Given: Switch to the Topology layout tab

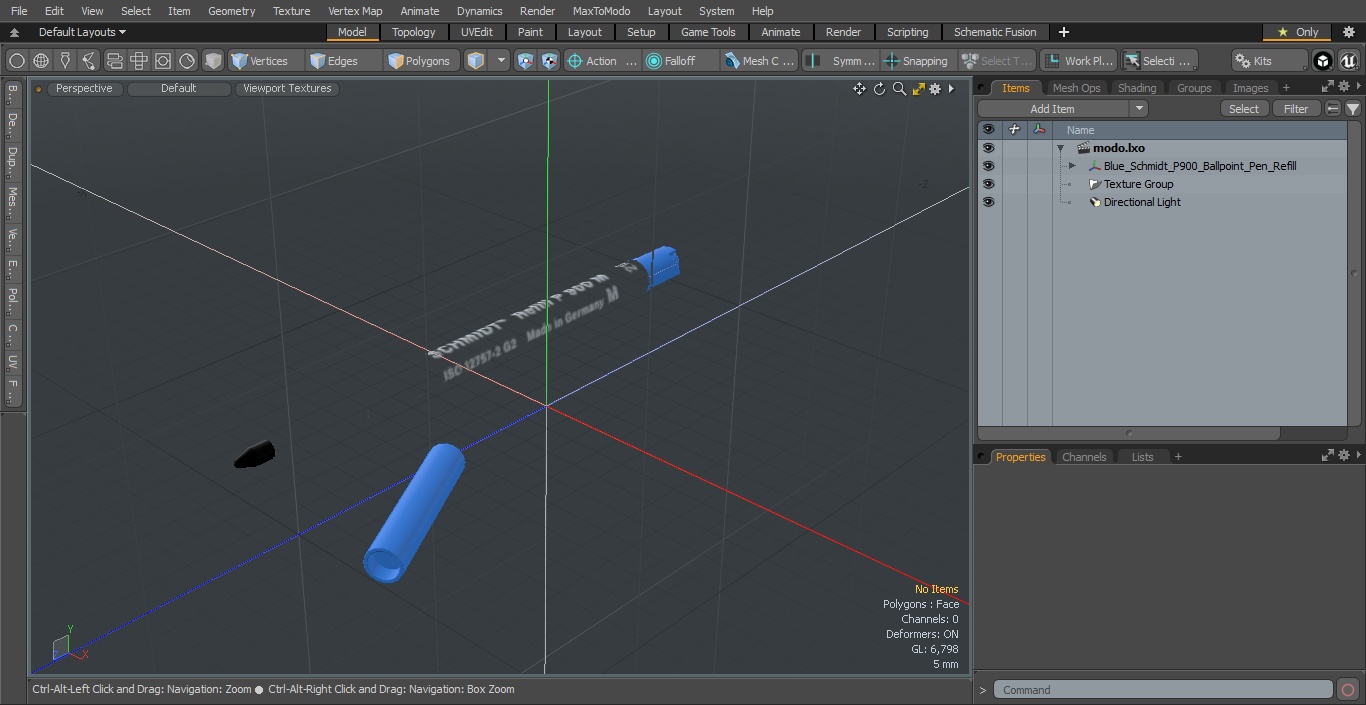Looking at the screenshot, I should pyautogui.click(x=414, y=32).
